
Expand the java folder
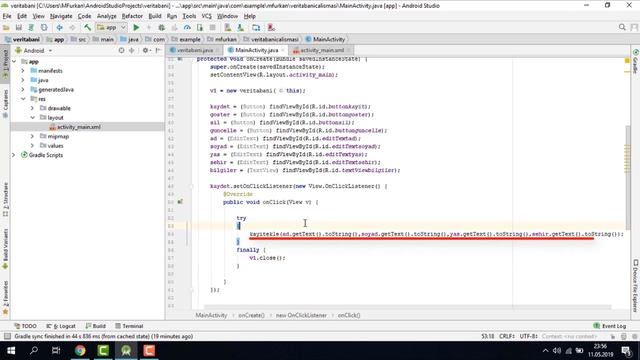23,80
